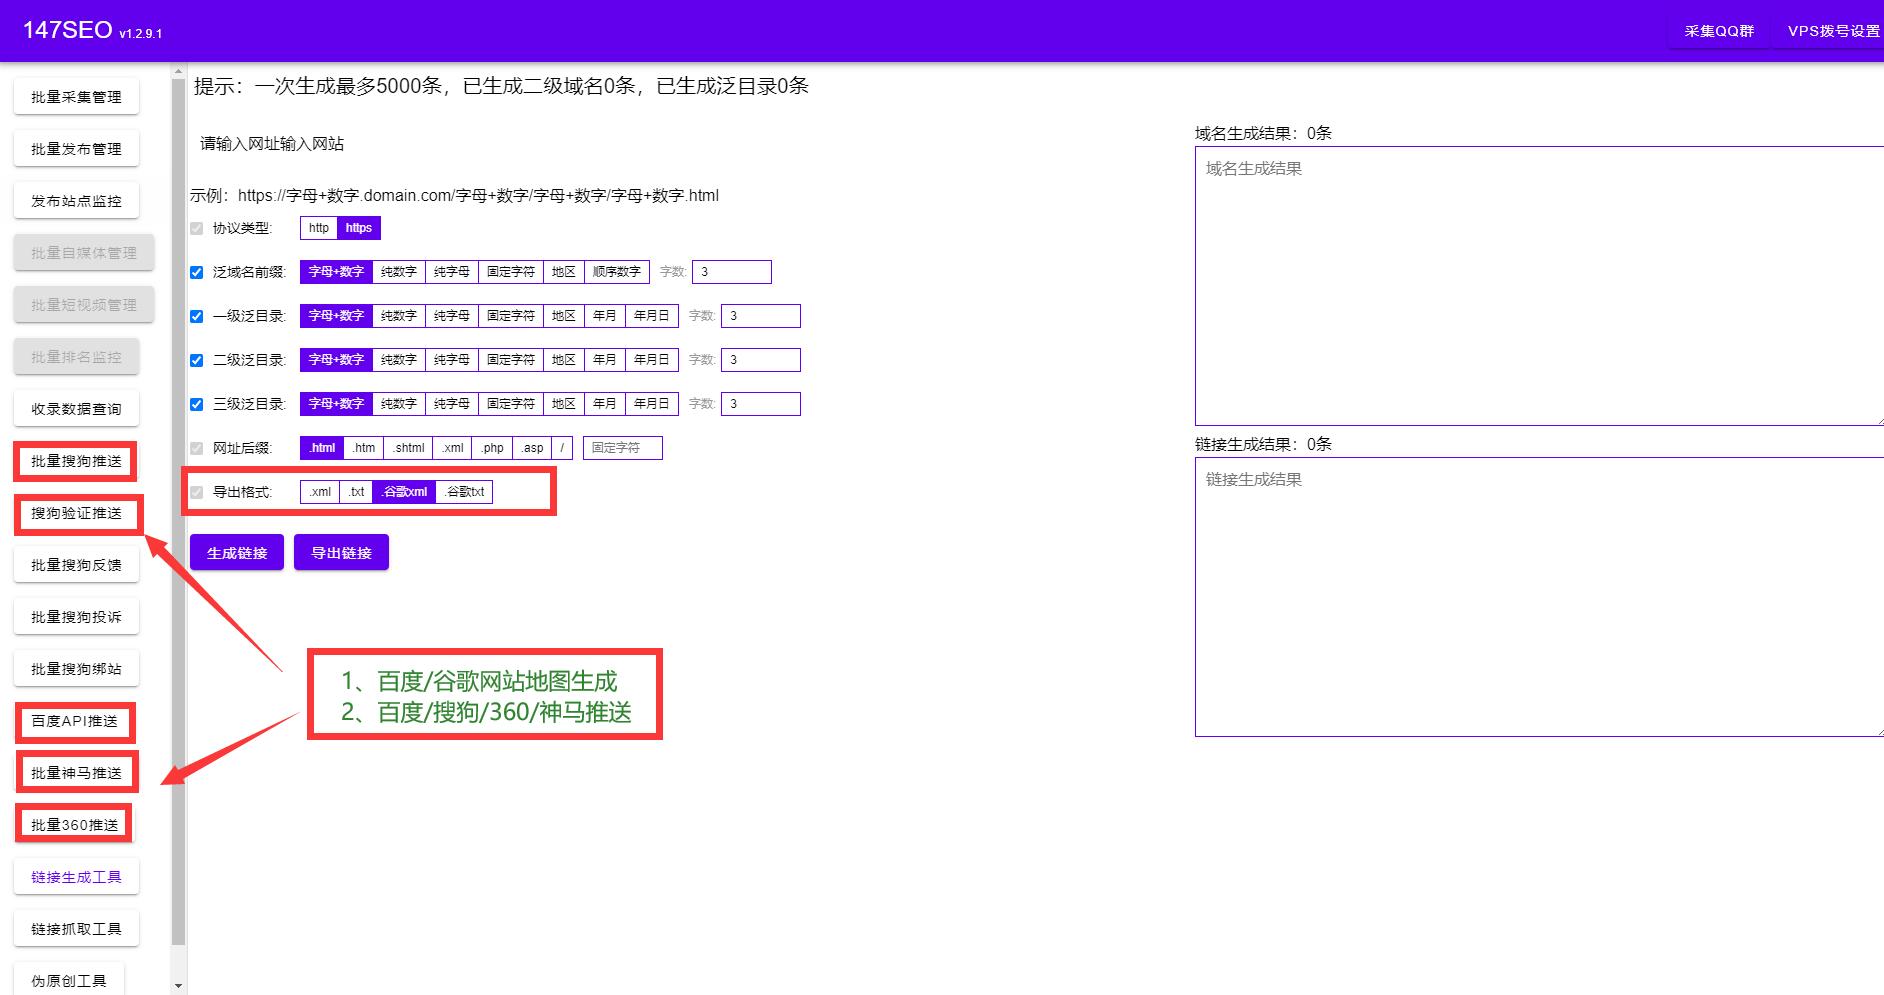1884x995 pixels.
Task: Open the 搜狗验证推送 tool
Action: (78, 513)
